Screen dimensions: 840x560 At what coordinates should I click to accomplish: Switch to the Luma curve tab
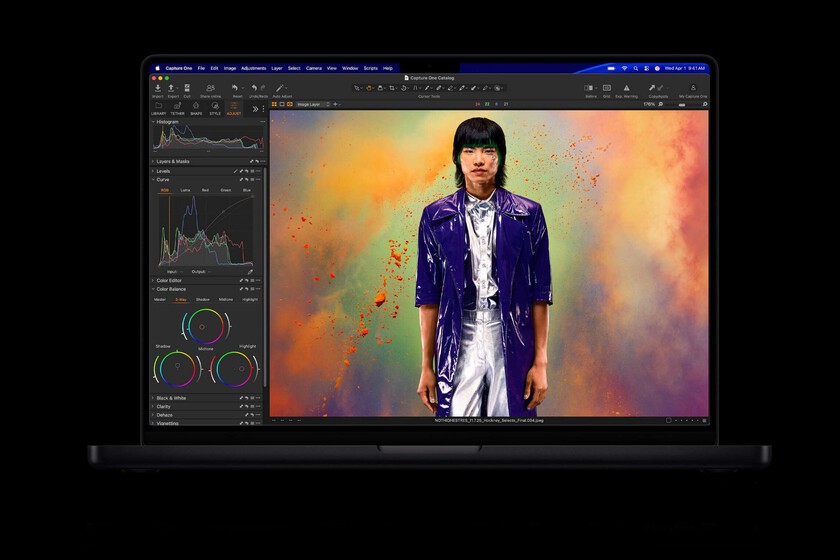[185, 189]
